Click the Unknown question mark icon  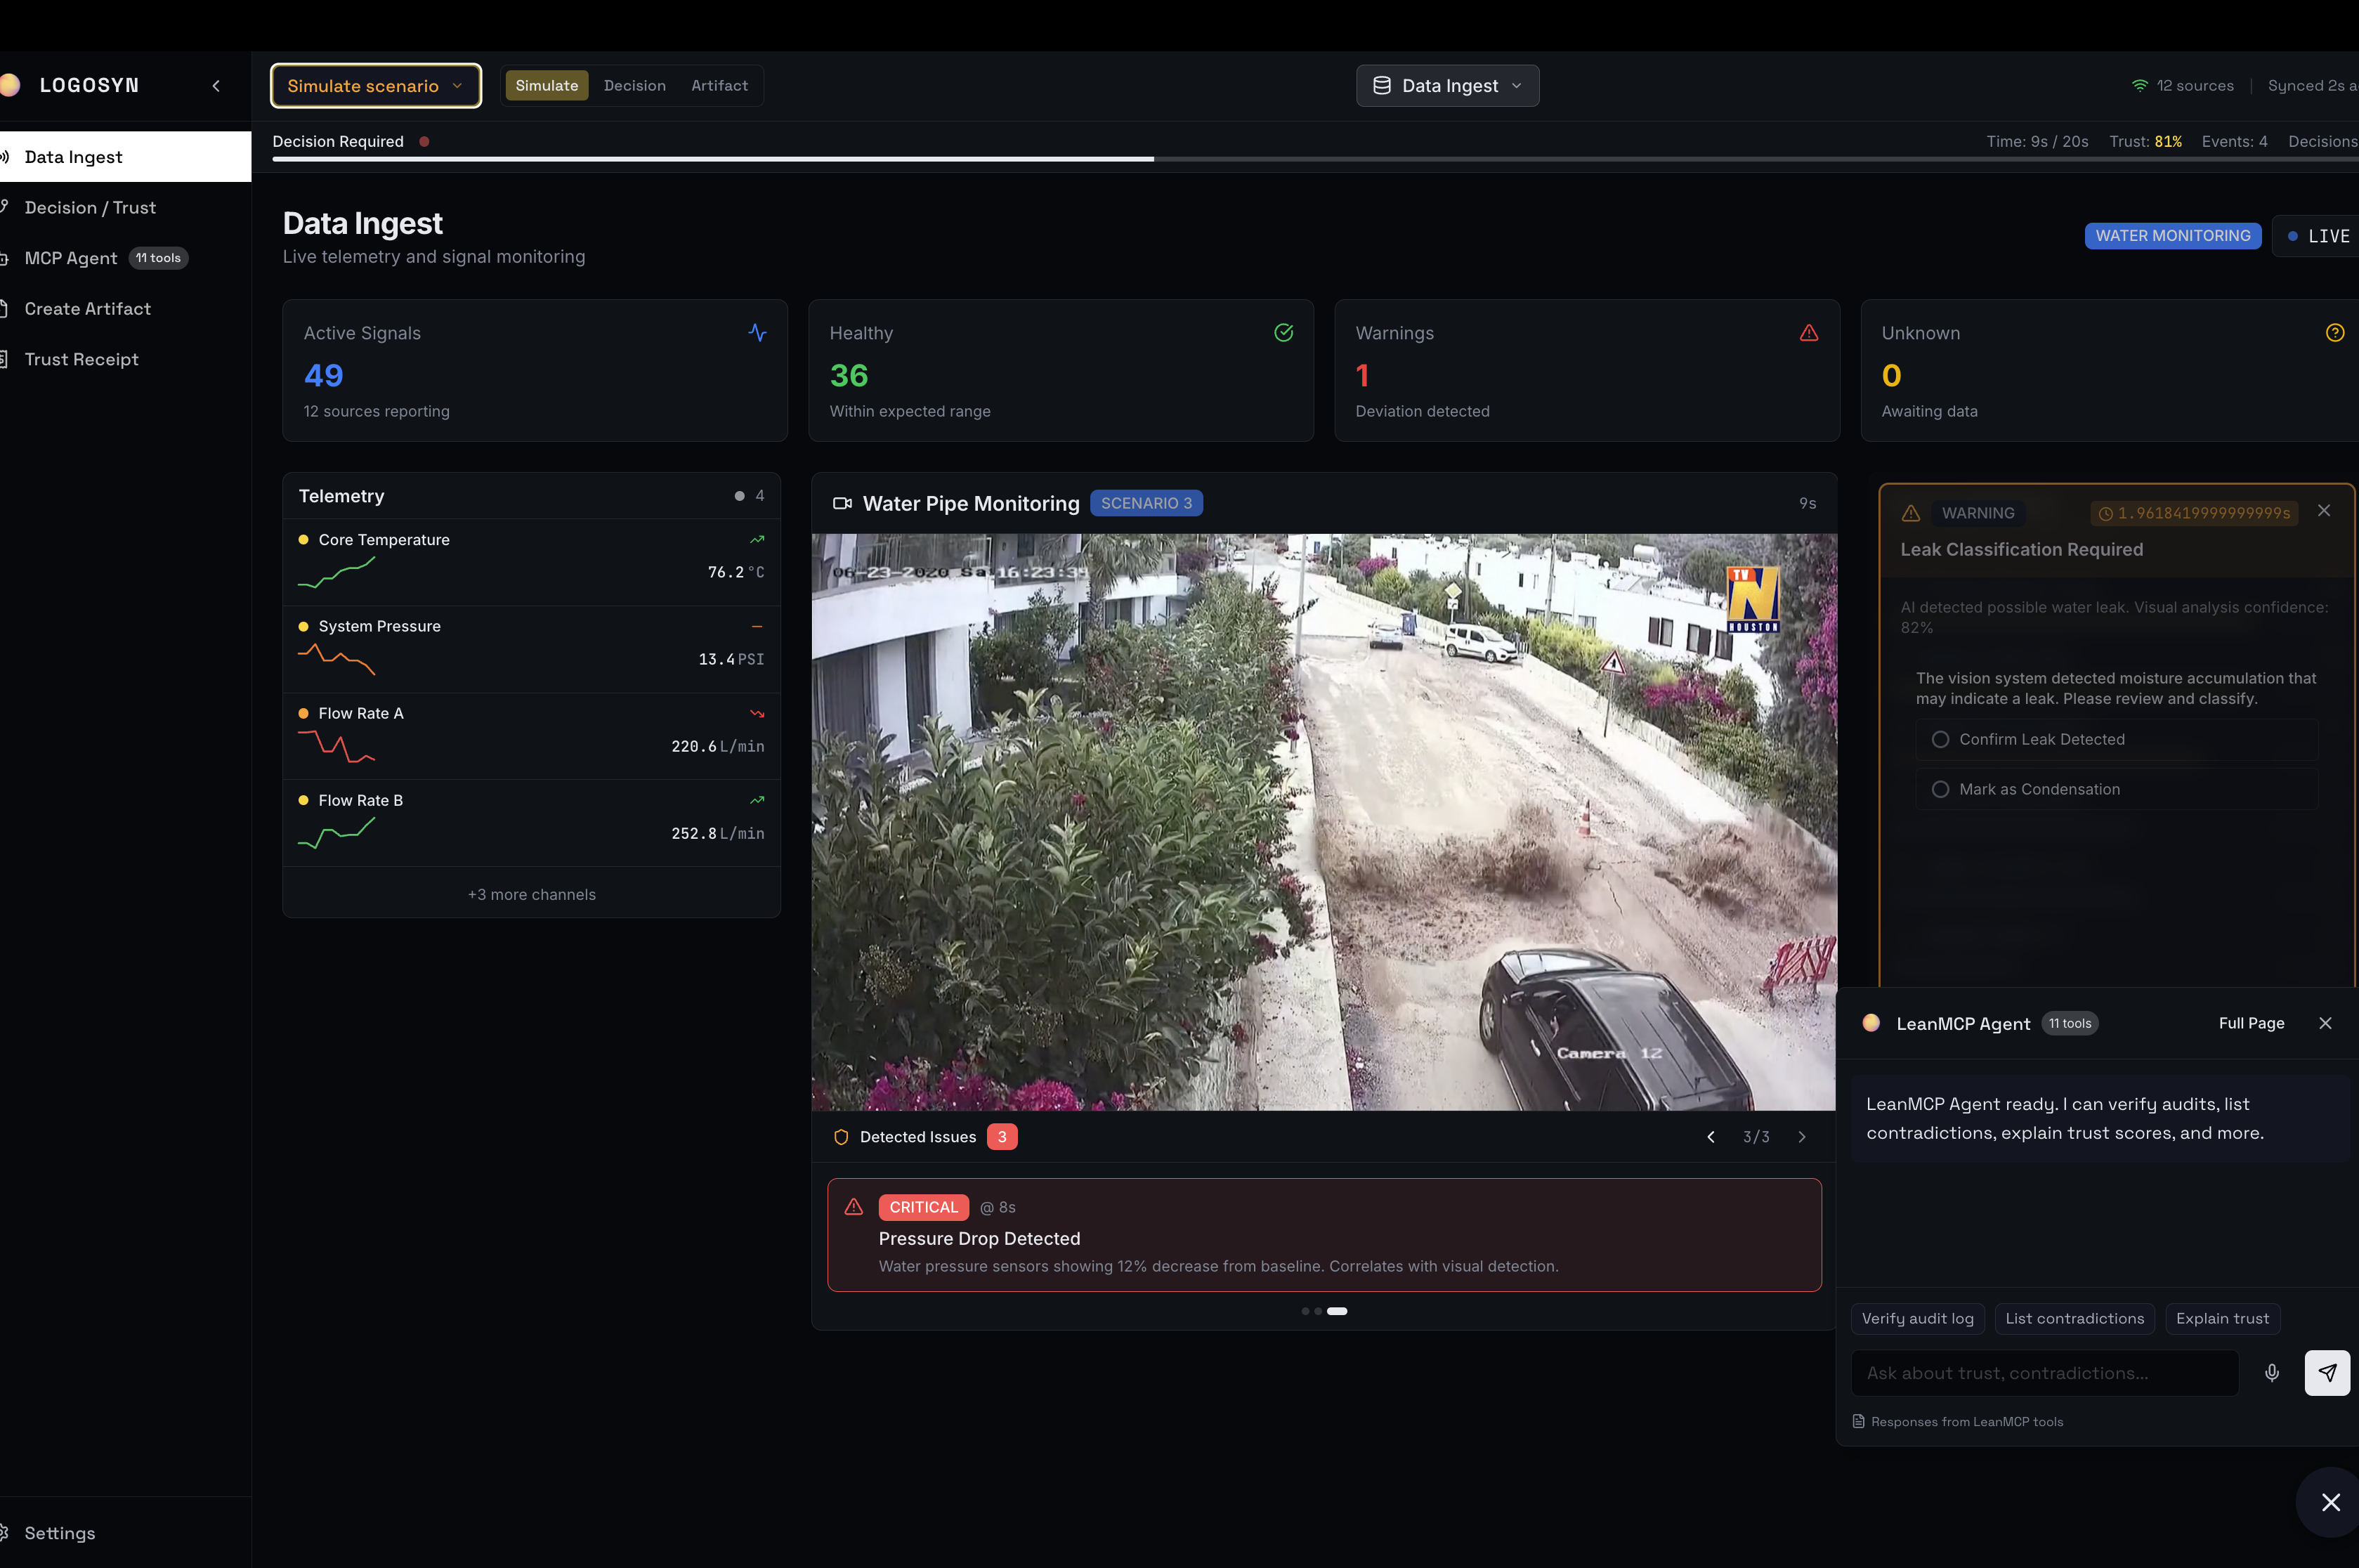[2334, 333]
